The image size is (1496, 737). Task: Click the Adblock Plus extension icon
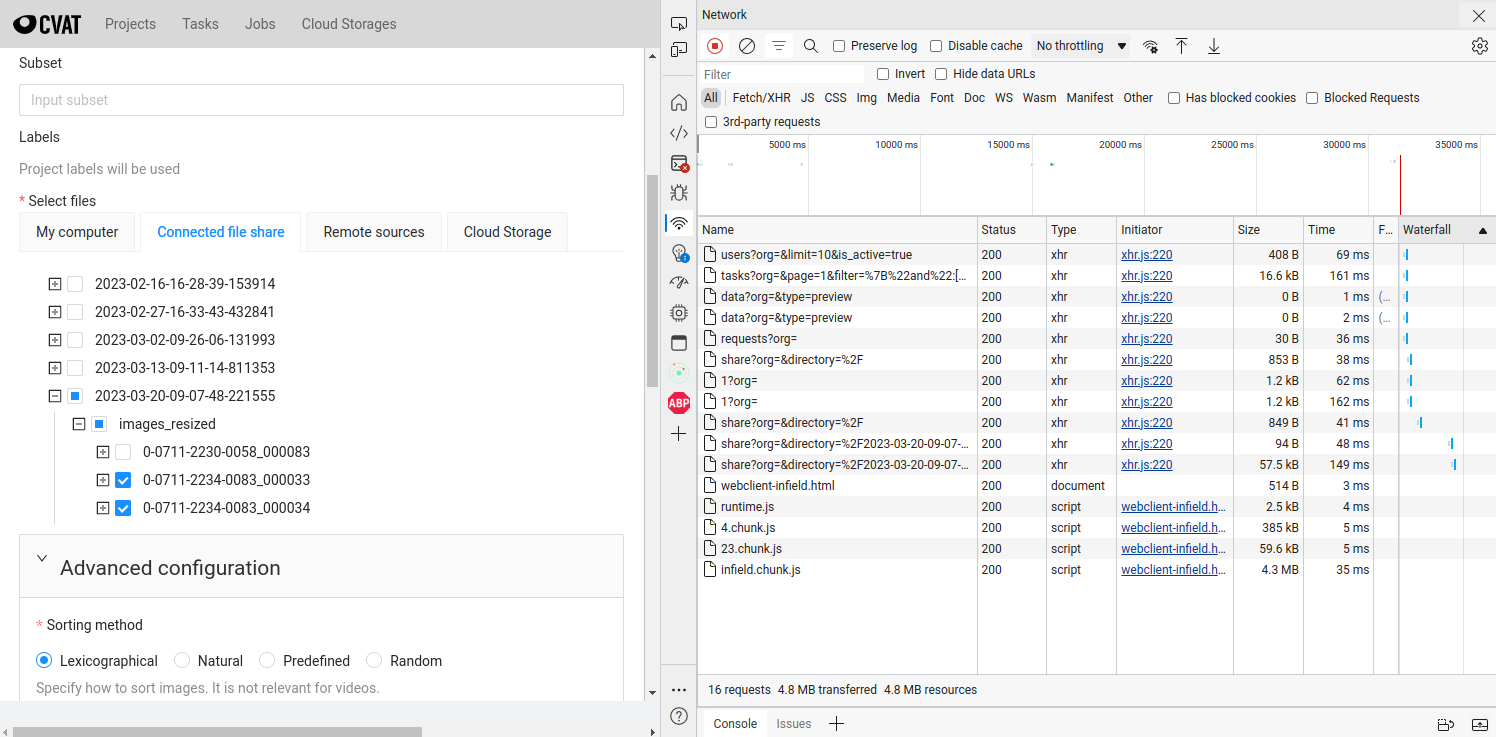click(x=679, y=402)
